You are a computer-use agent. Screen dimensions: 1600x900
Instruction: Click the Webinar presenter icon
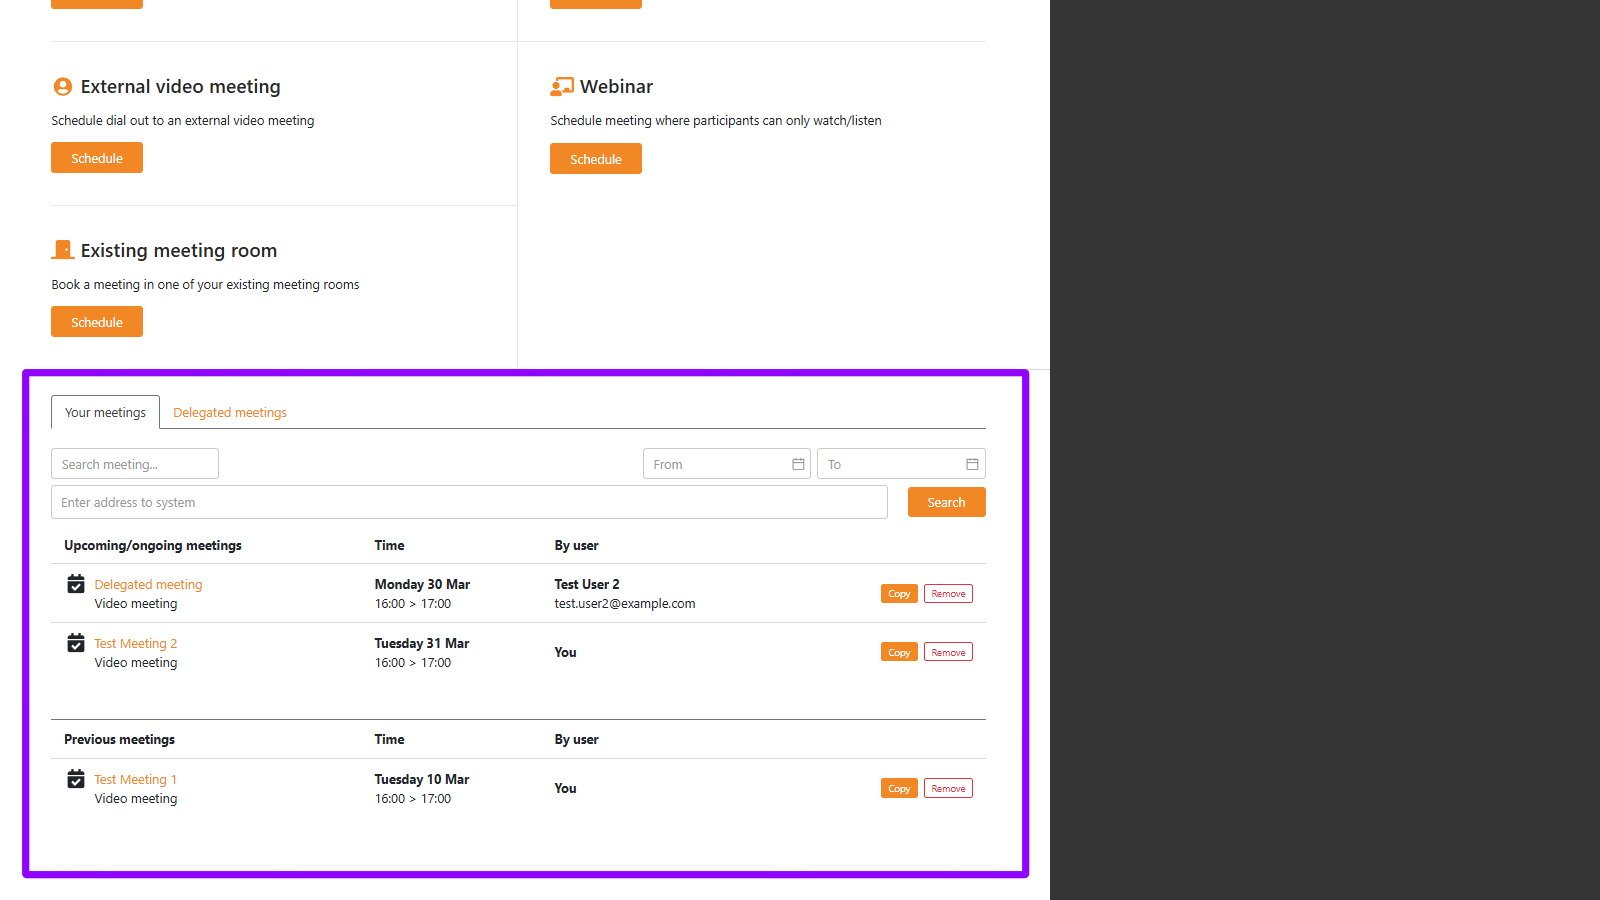coord(561,87)
